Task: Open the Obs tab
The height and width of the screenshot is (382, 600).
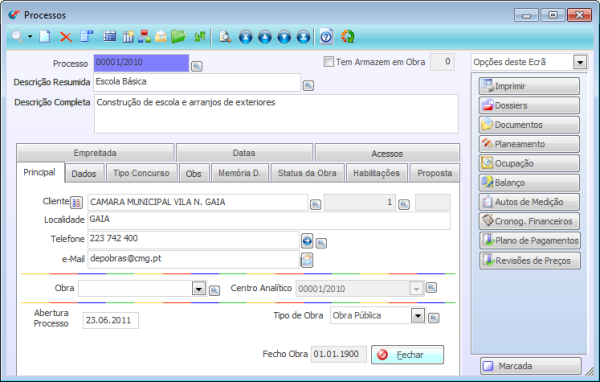Action: (x=194, y=173)
